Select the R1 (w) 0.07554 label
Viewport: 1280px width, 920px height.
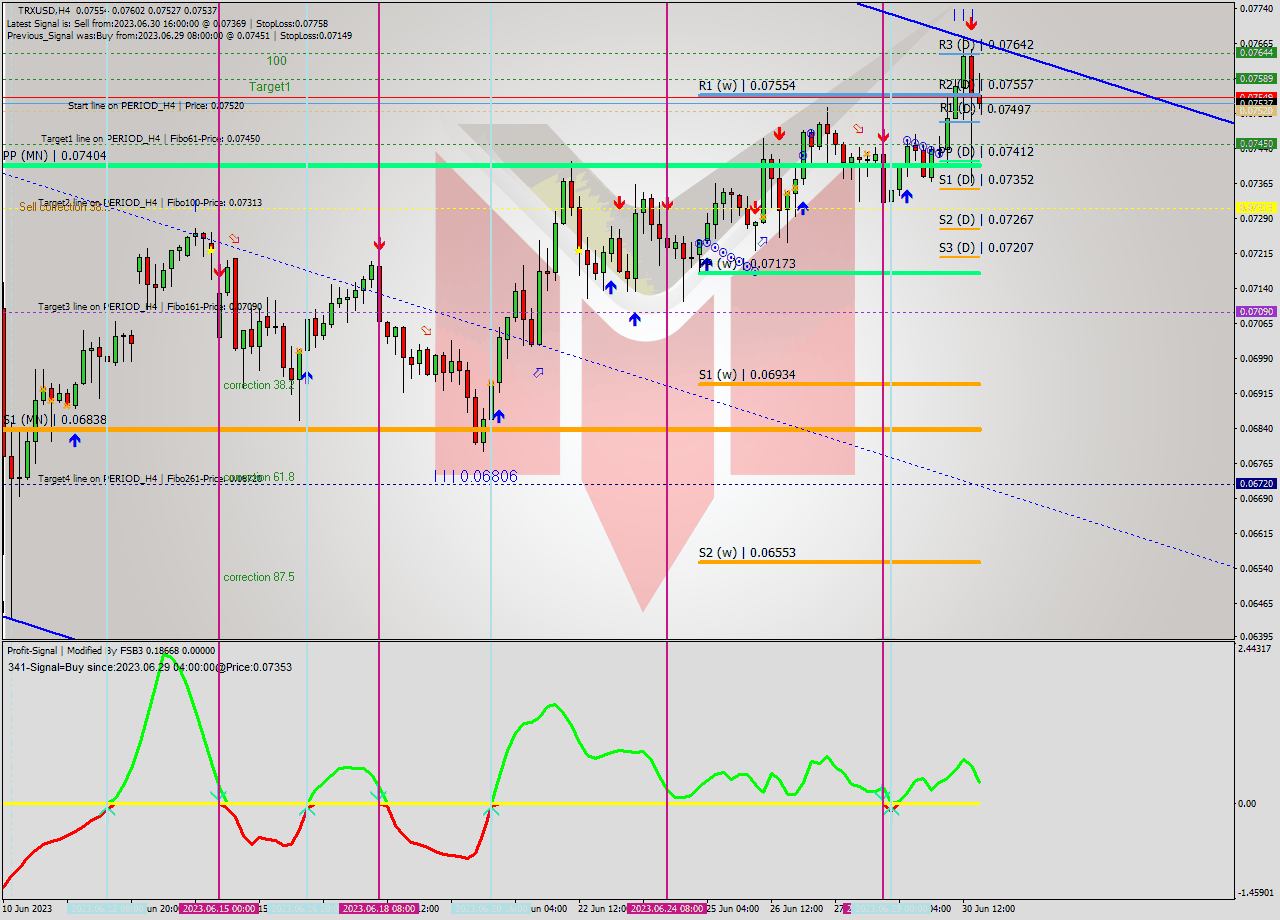pos(747,87)
